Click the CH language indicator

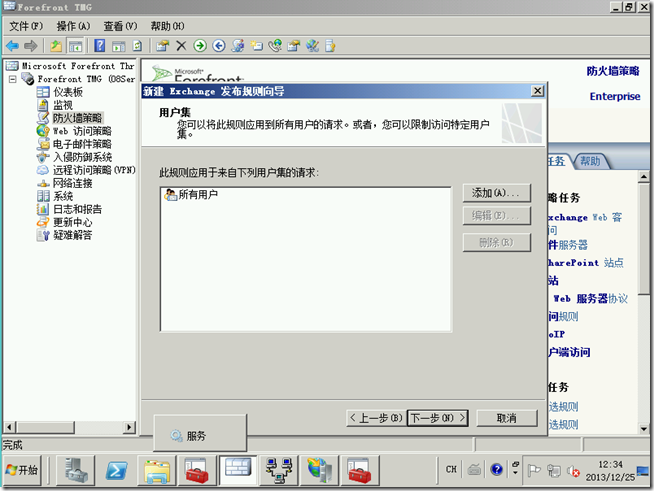[451, 469]
